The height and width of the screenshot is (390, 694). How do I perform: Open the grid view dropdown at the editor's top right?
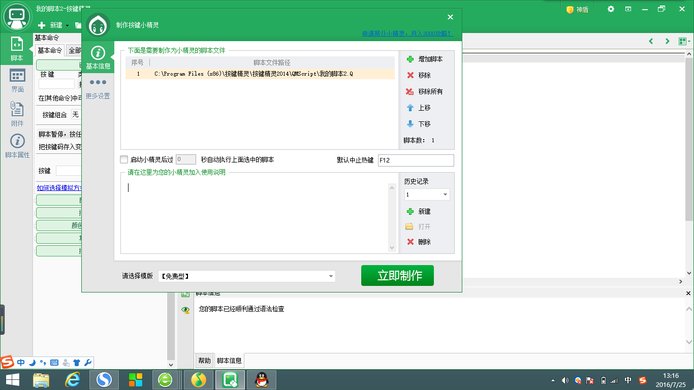coord(684,41)
